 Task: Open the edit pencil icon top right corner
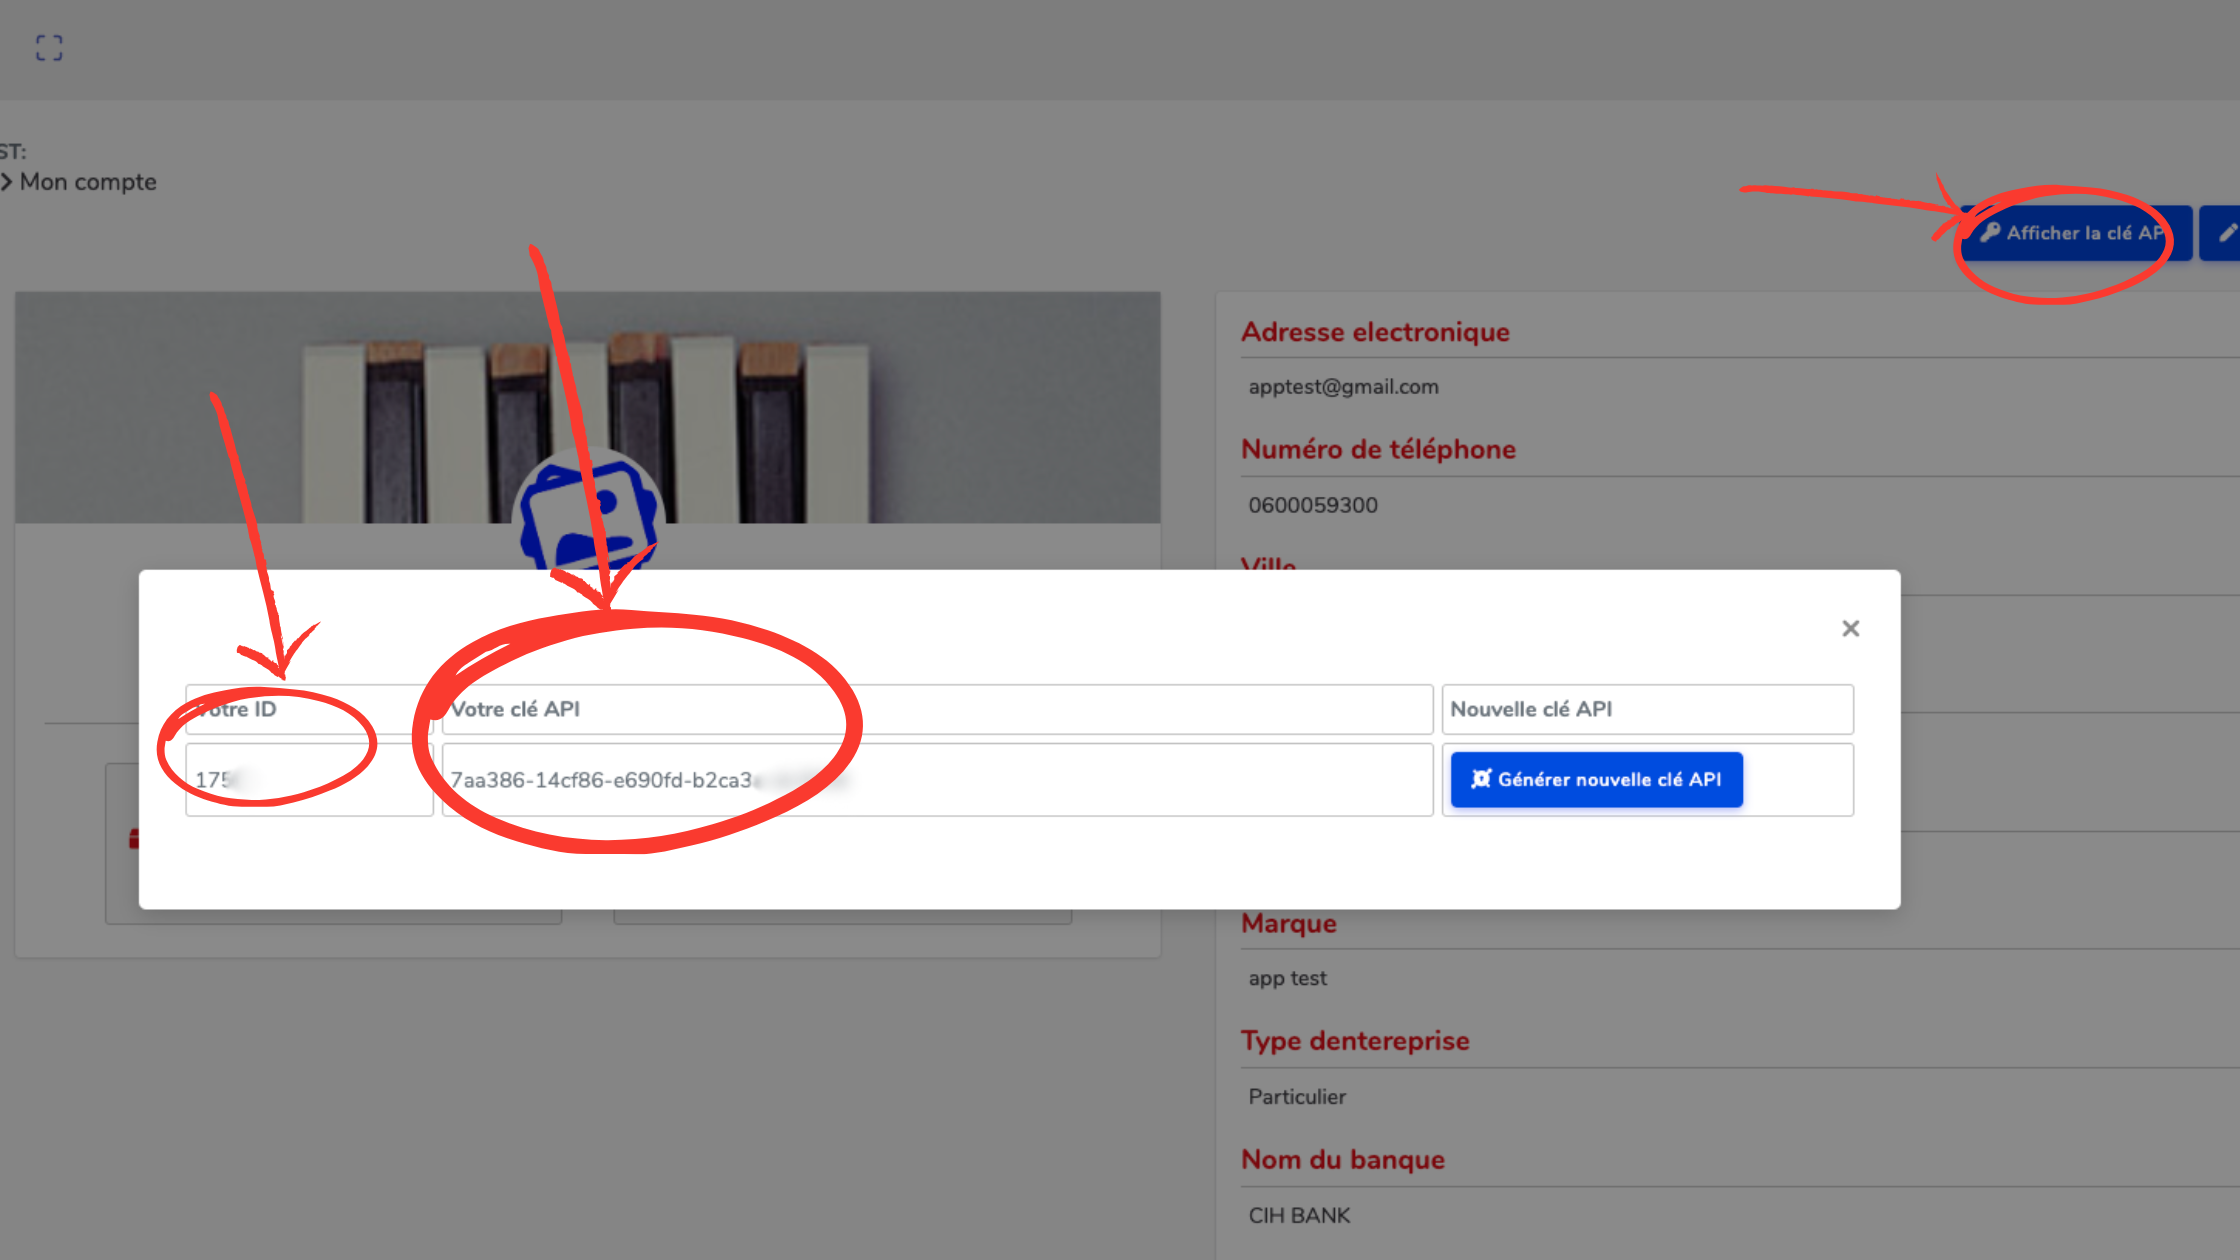pyautogui.click(x=2228, y=232)
